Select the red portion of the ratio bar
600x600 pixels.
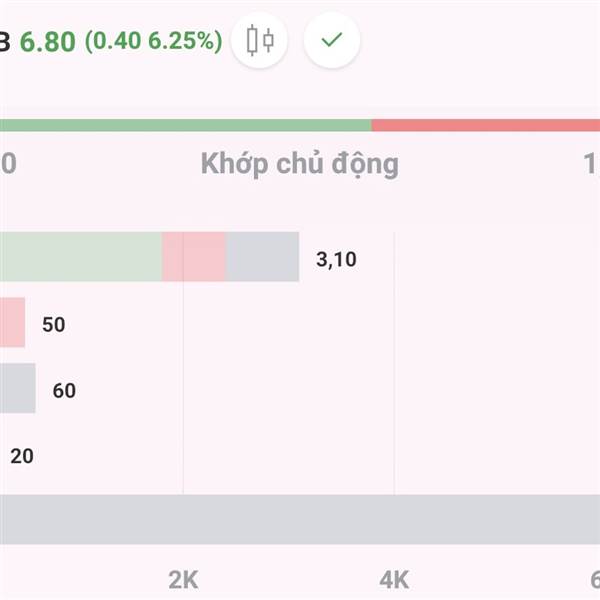[x=486, y=126]
